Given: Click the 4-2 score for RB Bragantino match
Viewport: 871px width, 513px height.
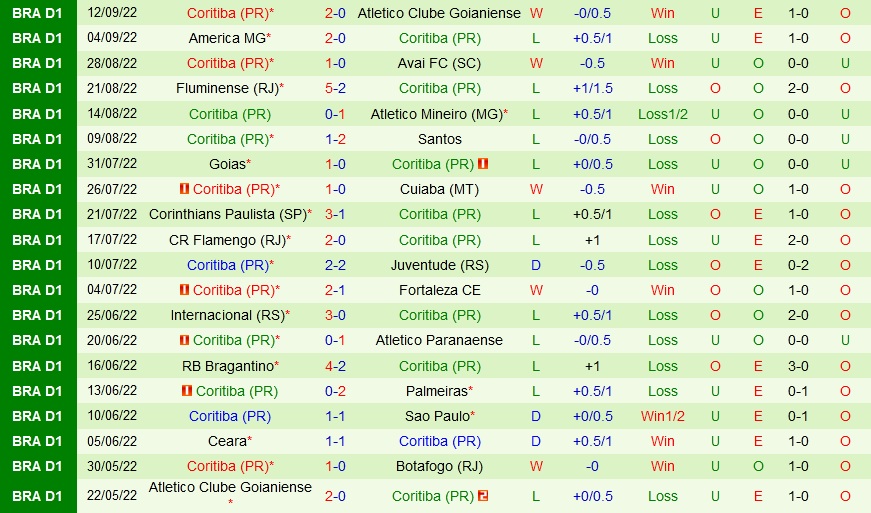Looking at the screenshot, I should click(x=335, y=366).
